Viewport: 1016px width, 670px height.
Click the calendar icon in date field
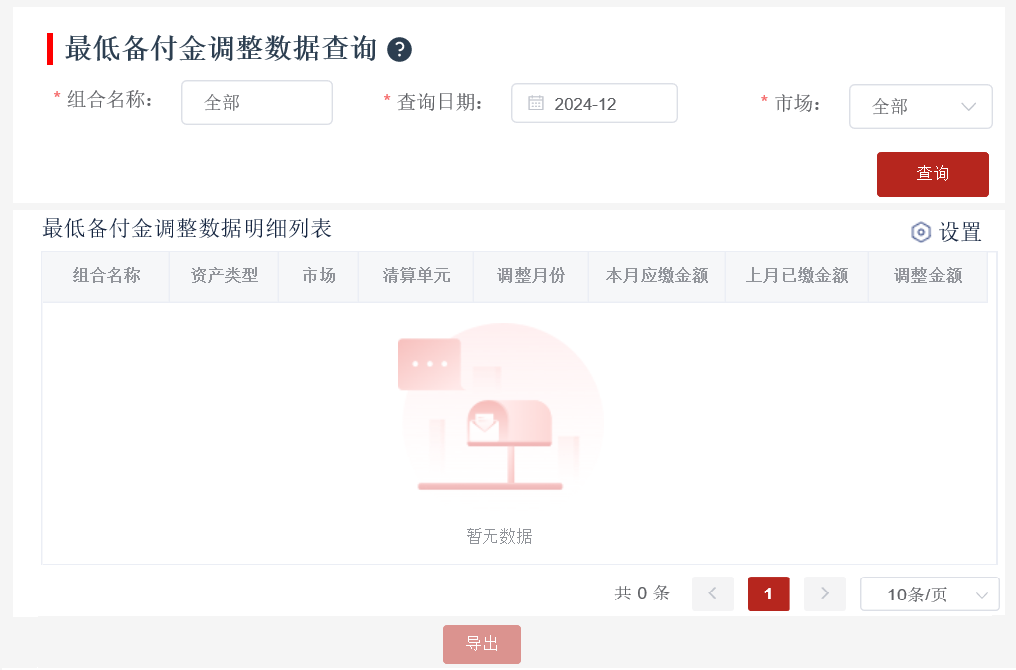tap(536, 103)
